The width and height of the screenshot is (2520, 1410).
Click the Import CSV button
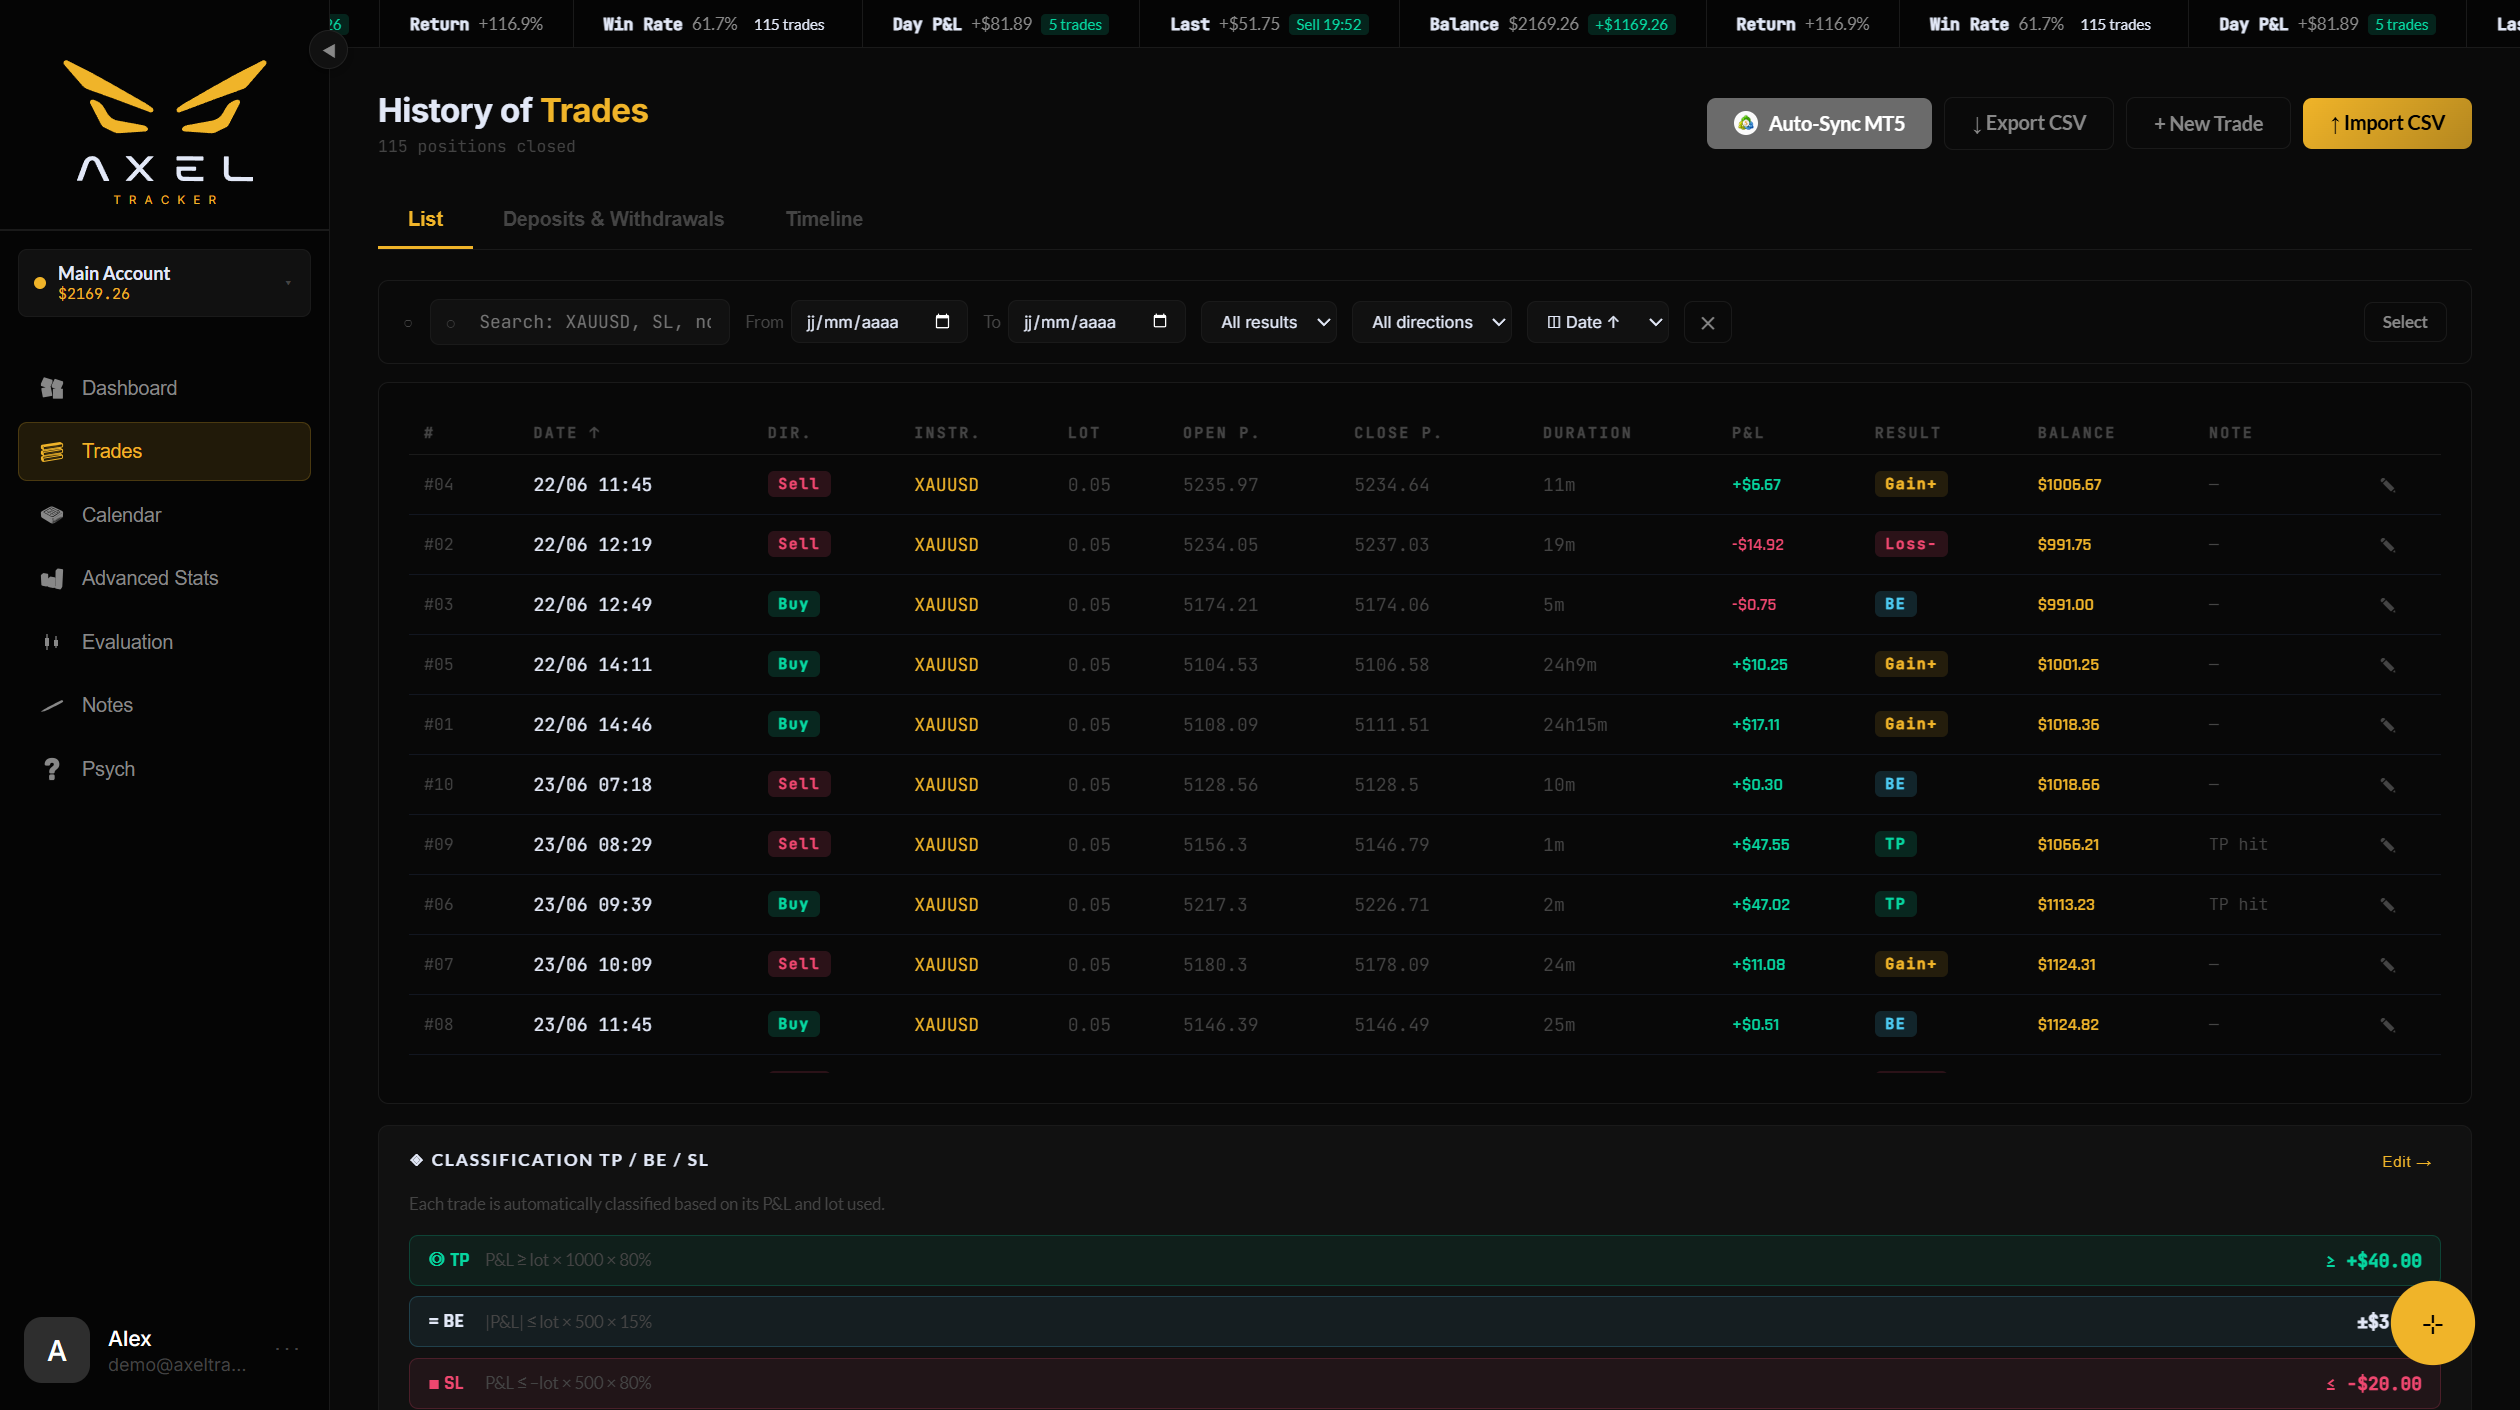(2386, 123)
